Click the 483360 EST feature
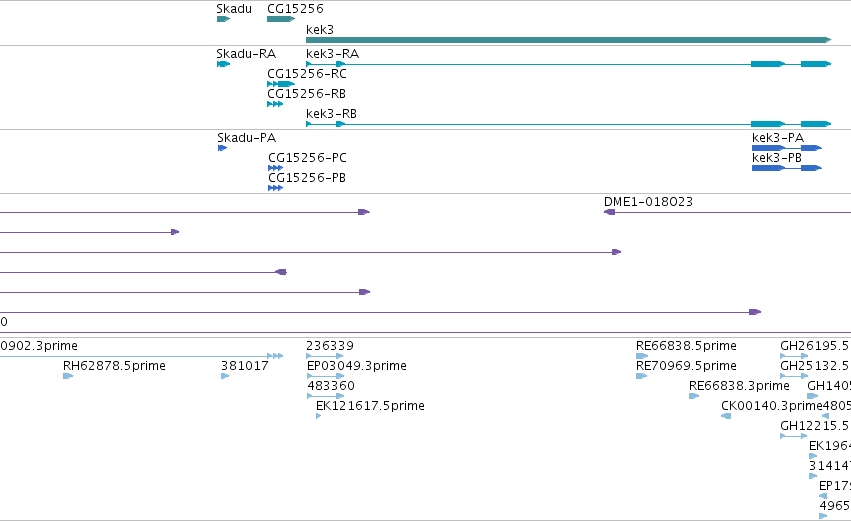The image size is (851, 521). click(x=326, y=396)
